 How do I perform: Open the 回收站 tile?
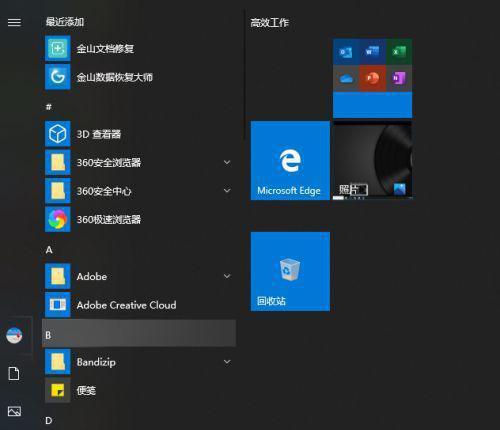point(290,272)
